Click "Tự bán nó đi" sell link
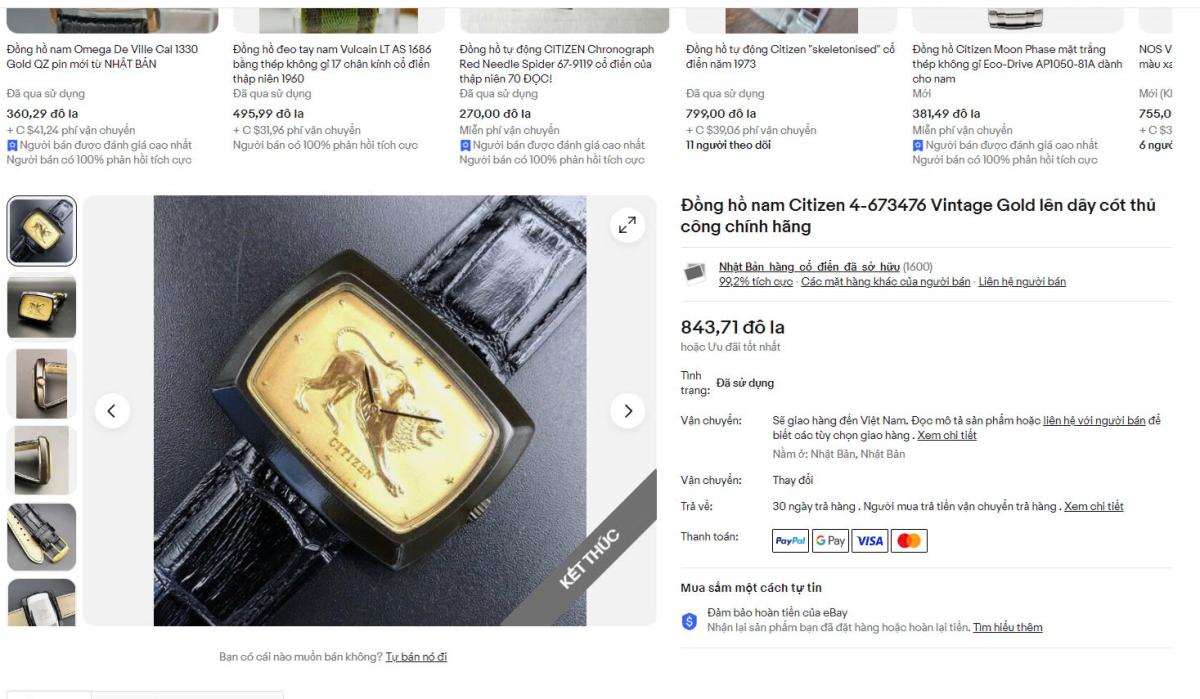 (x=416, y=657)
